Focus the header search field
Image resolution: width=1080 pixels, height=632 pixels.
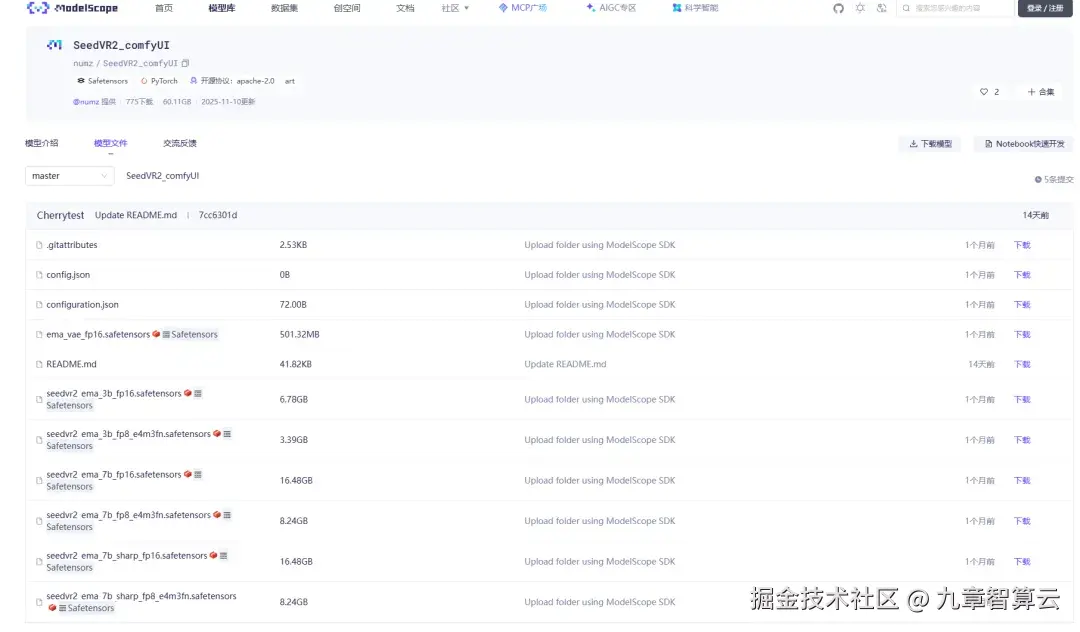click(x=954, y=8)
